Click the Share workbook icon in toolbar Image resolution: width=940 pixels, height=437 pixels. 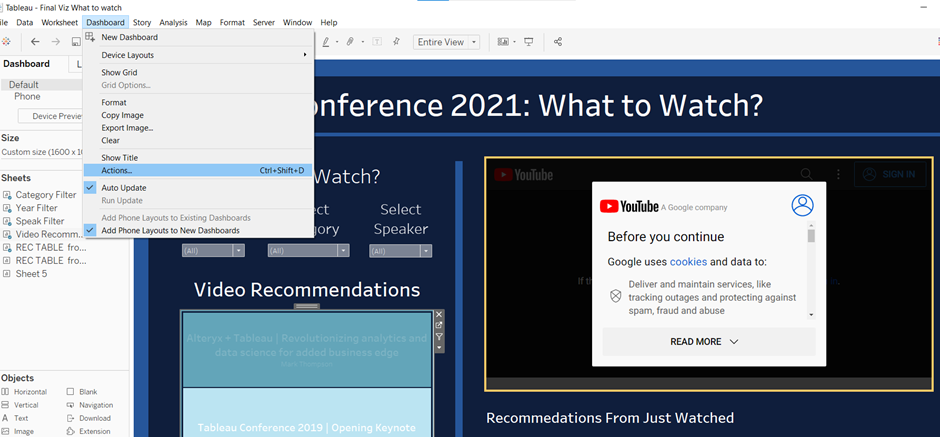tap(558, 42)
